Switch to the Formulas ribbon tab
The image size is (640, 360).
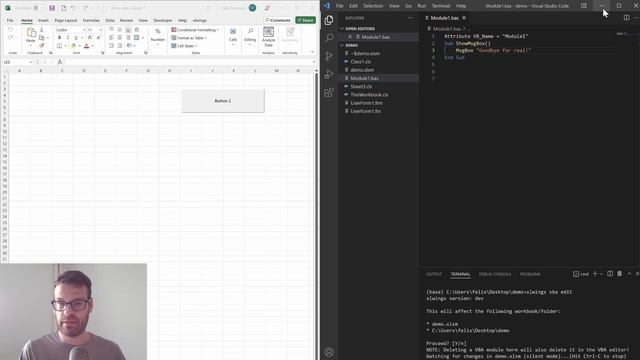[91, 20]
